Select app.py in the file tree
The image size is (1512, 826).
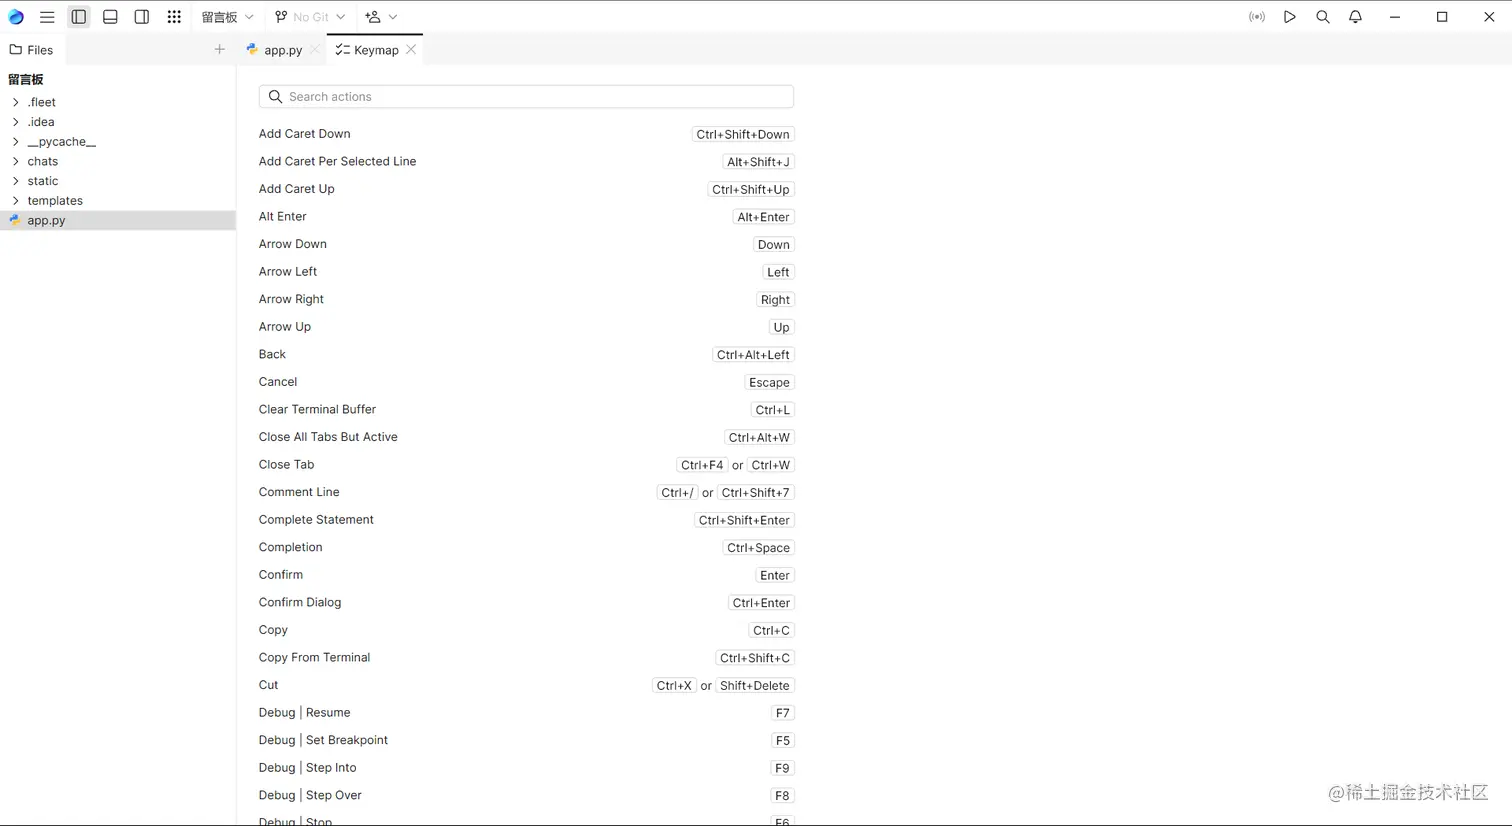[x=118, y=220]
